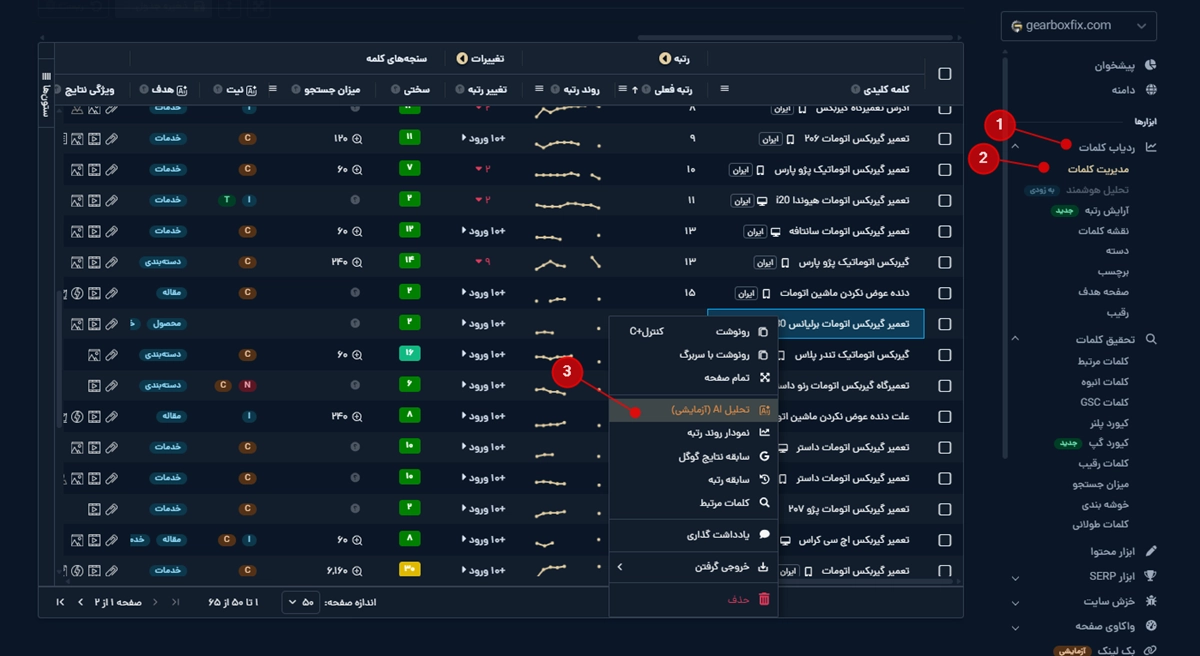Click the full-screen icon beside تمام صفحه
The width and height of the screenshot is (1200, 656).
click(764, 378)
